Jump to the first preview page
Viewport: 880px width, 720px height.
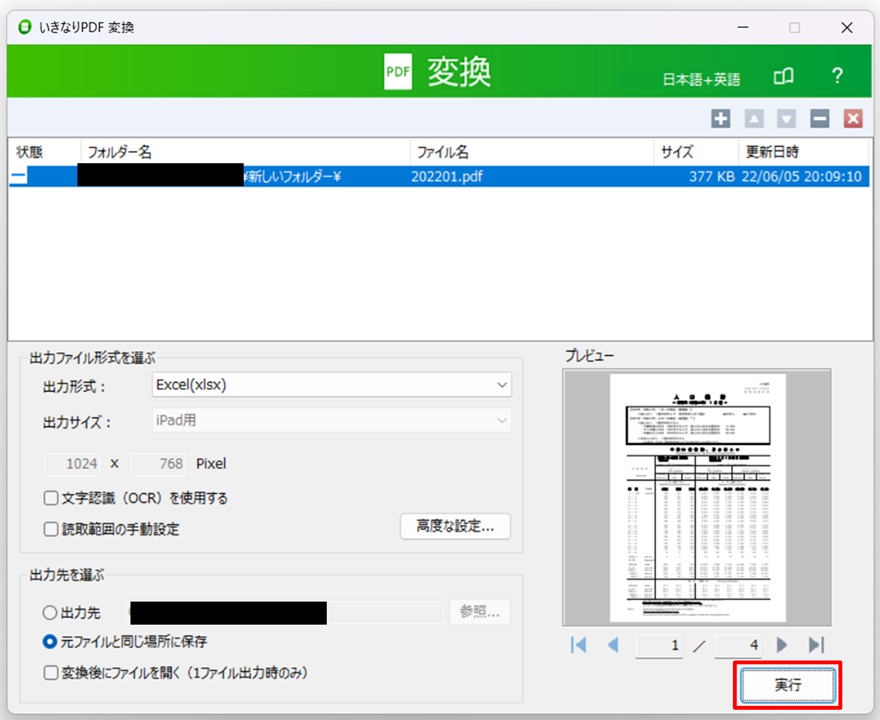pyautogui.click(x=578, y=645)
